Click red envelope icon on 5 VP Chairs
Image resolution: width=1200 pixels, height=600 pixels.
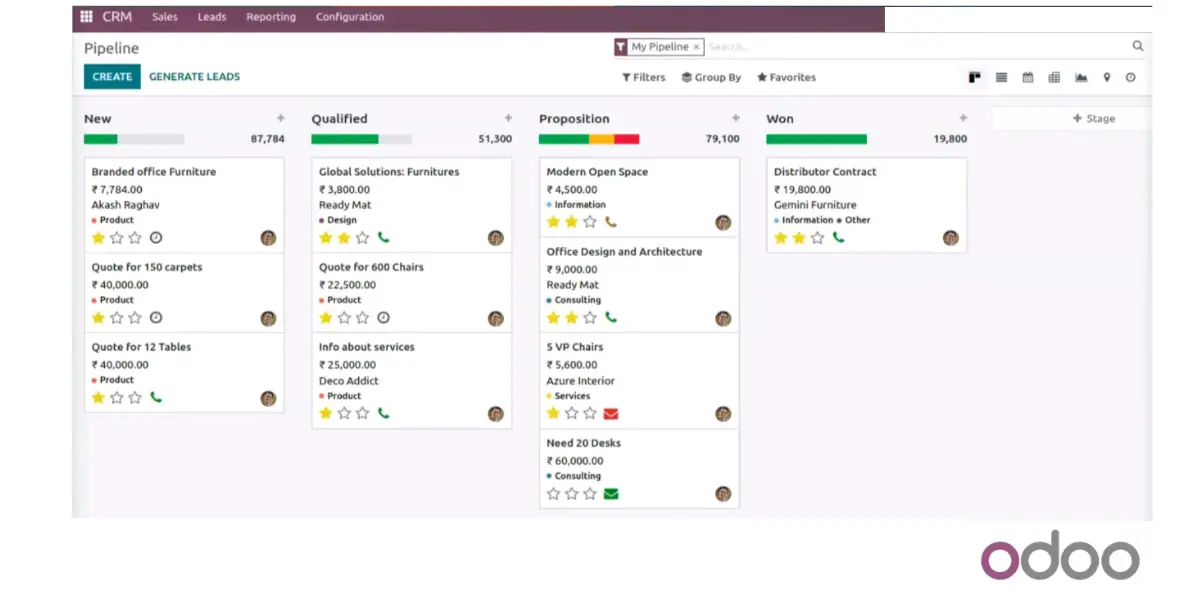pos(611,413)
